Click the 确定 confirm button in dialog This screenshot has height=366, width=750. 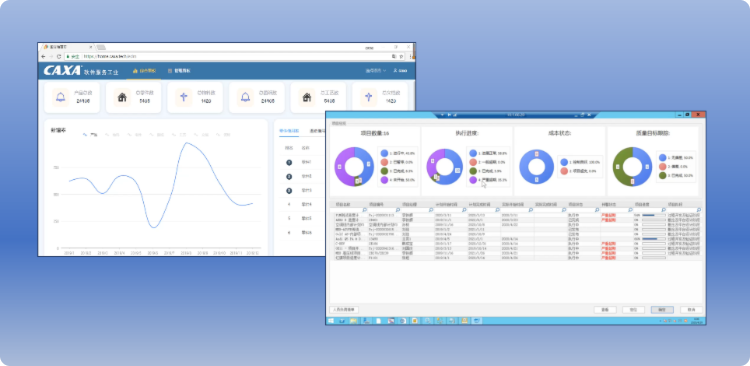pyautogui.click(x=662, y=310)
